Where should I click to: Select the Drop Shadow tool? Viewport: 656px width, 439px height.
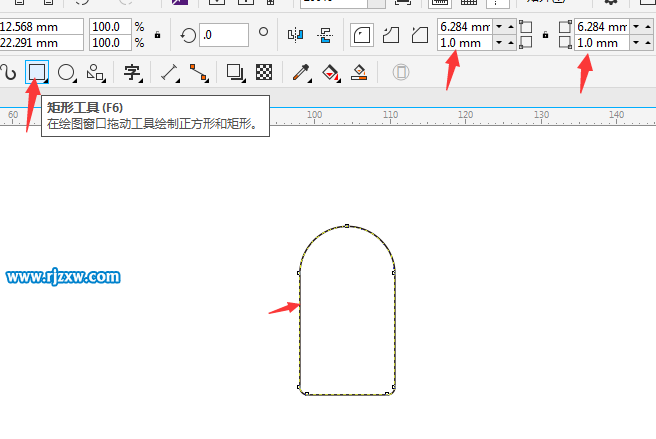point(236,72)
